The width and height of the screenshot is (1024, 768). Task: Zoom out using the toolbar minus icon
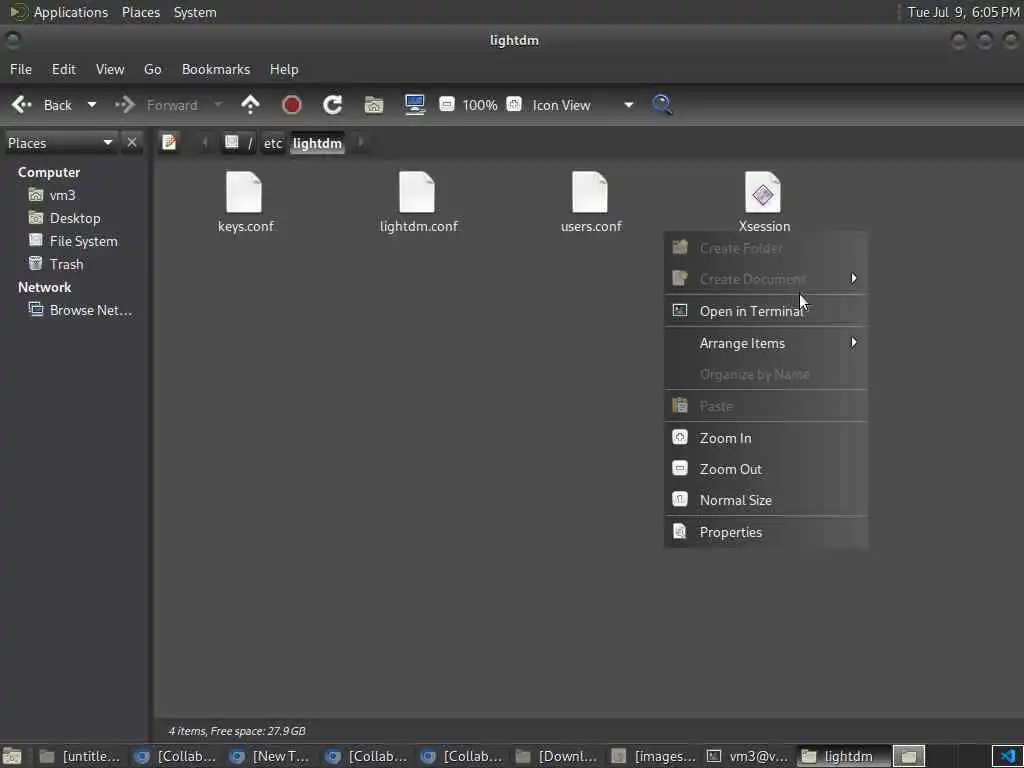447,104
